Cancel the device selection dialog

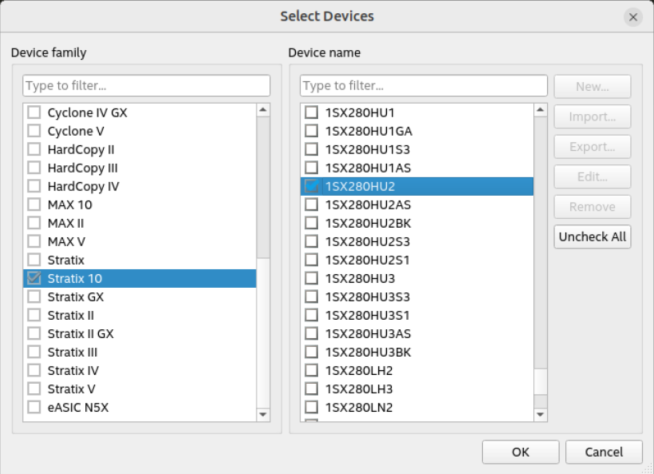coord(603,451)
